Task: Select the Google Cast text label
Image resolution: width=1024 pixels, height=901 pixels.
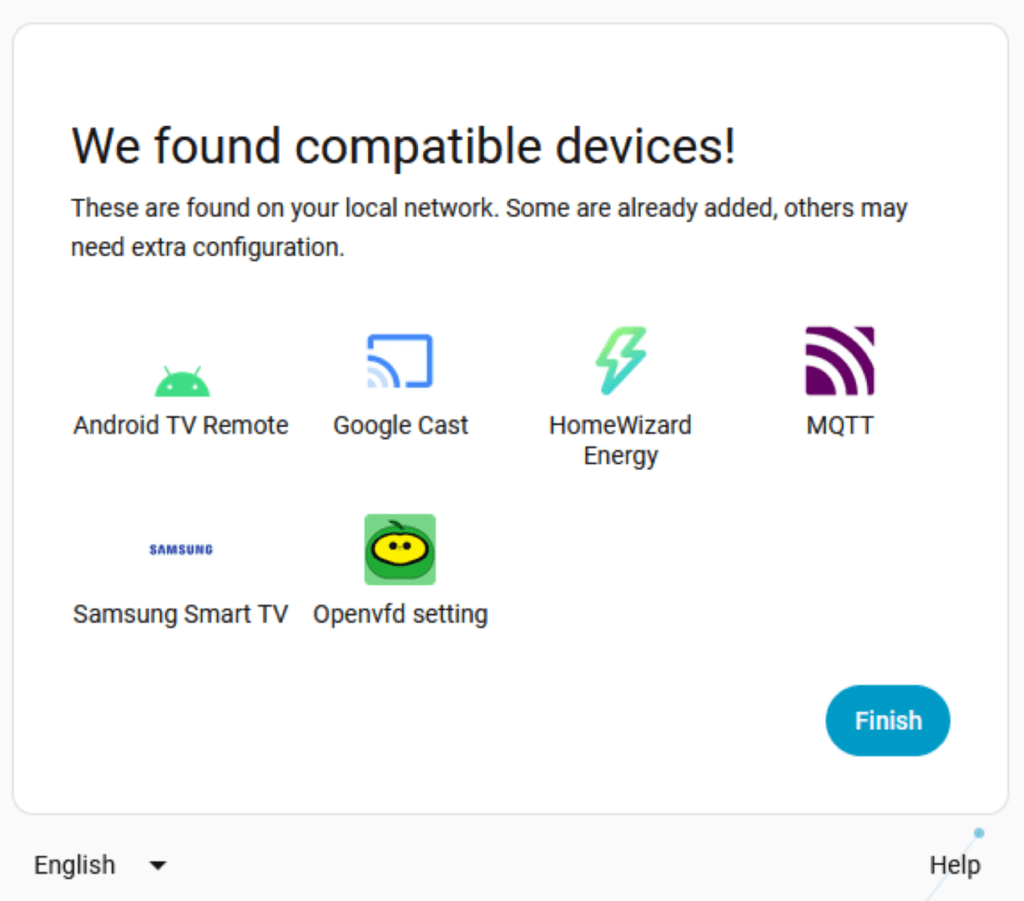Action: click(x=400, y=425)
